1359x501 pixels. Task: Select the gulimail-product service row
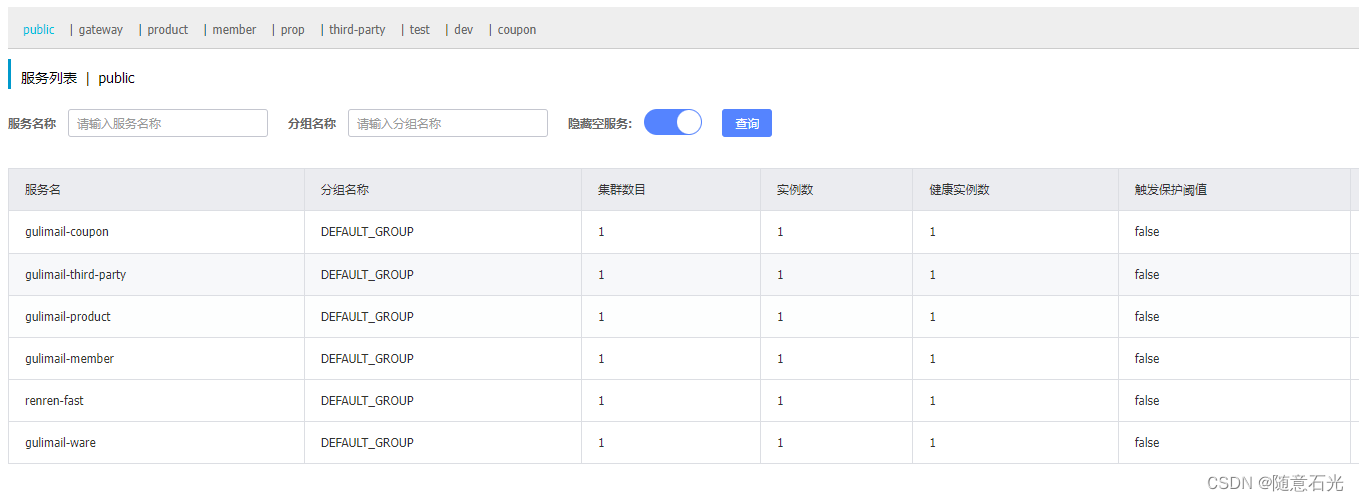[x=680, y=316]
